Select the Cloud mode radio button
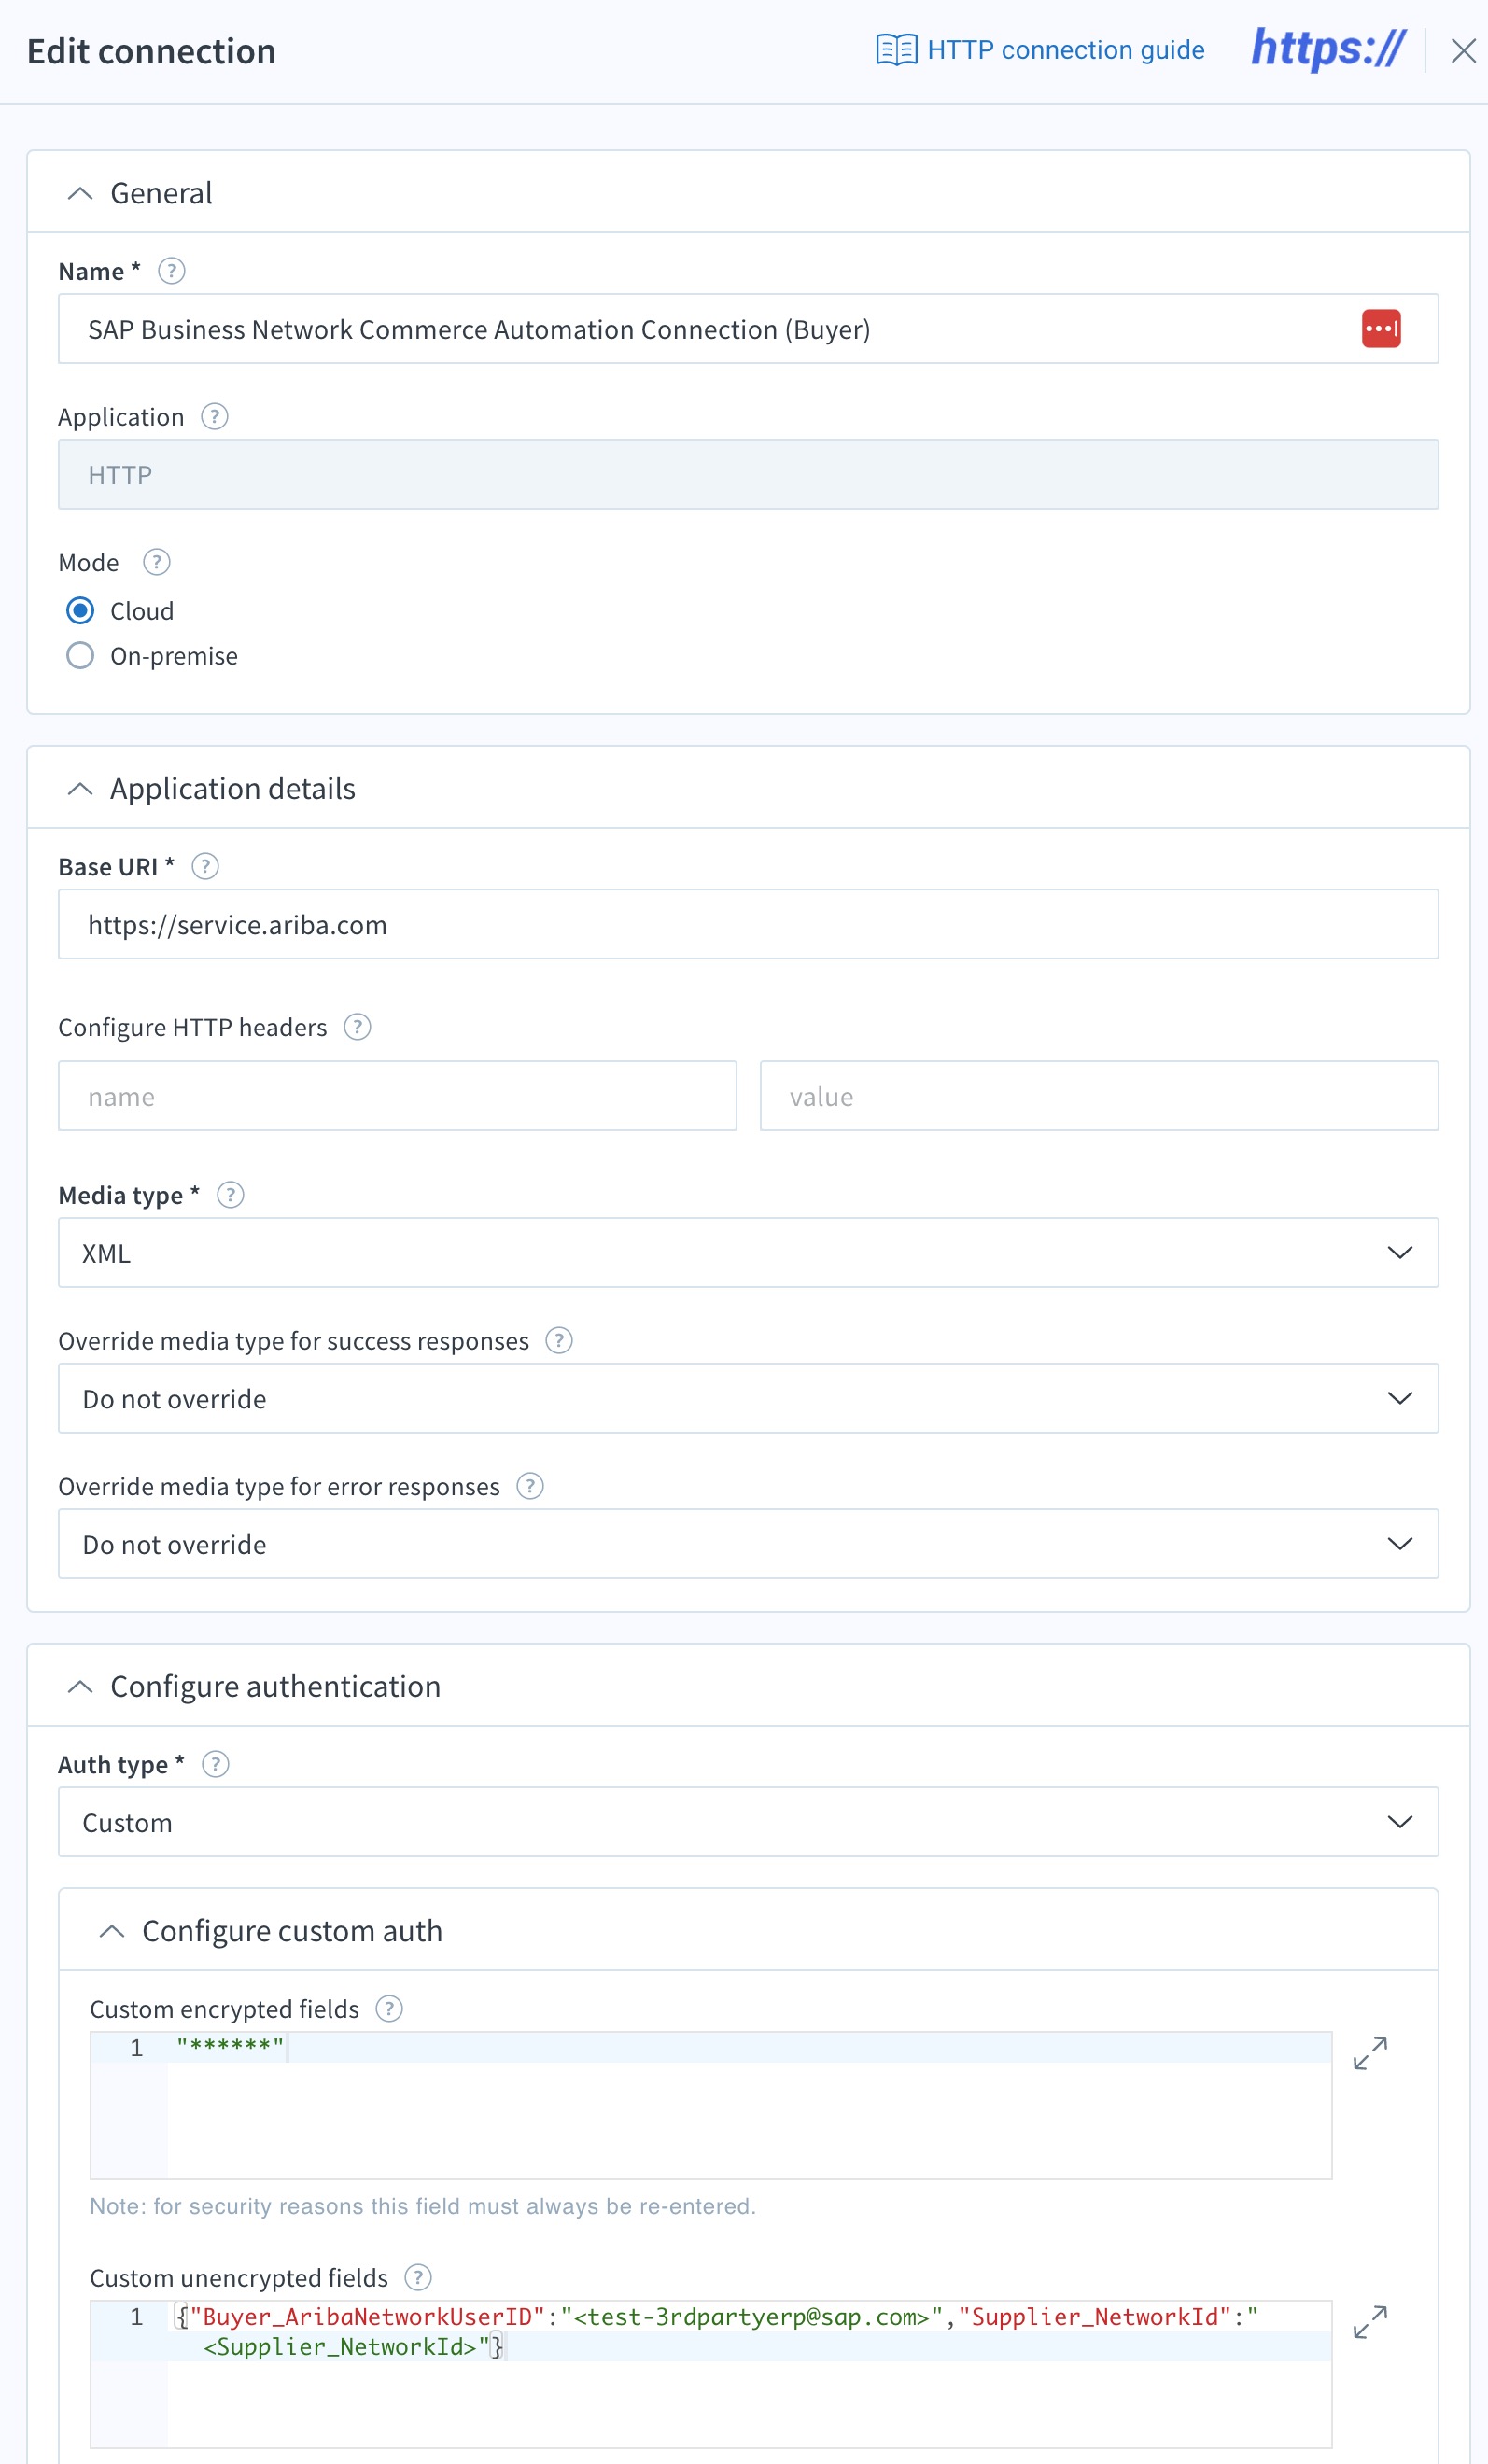 [80, 611]
